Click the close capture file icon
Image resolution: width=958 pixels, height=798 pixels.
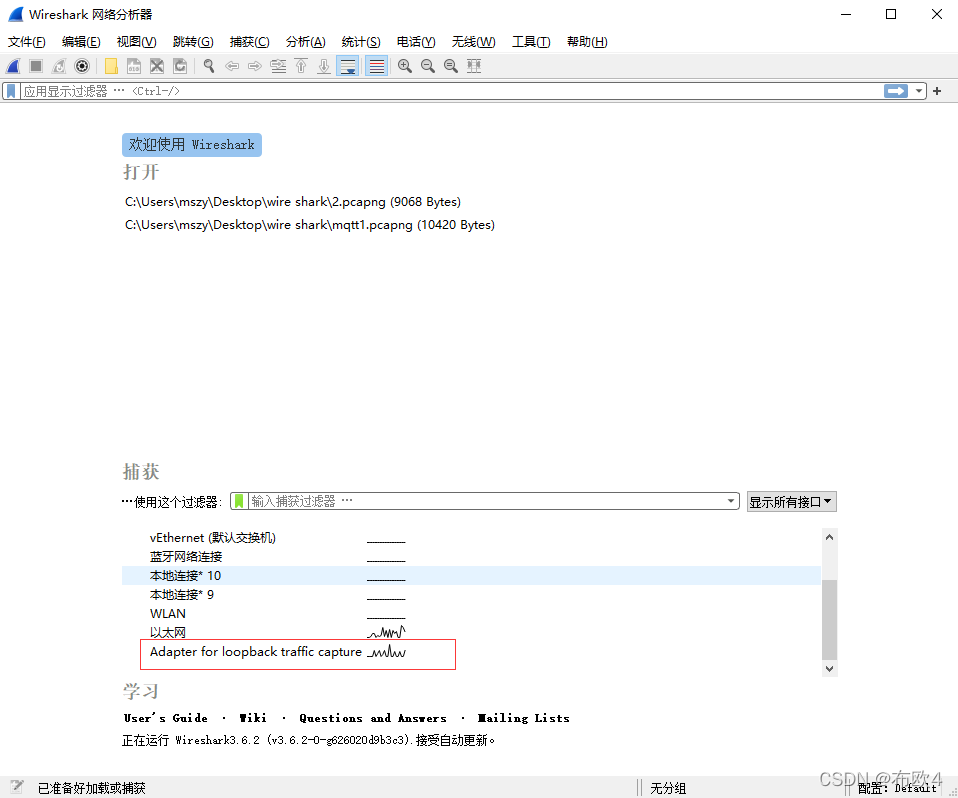(x=157, y=66)
